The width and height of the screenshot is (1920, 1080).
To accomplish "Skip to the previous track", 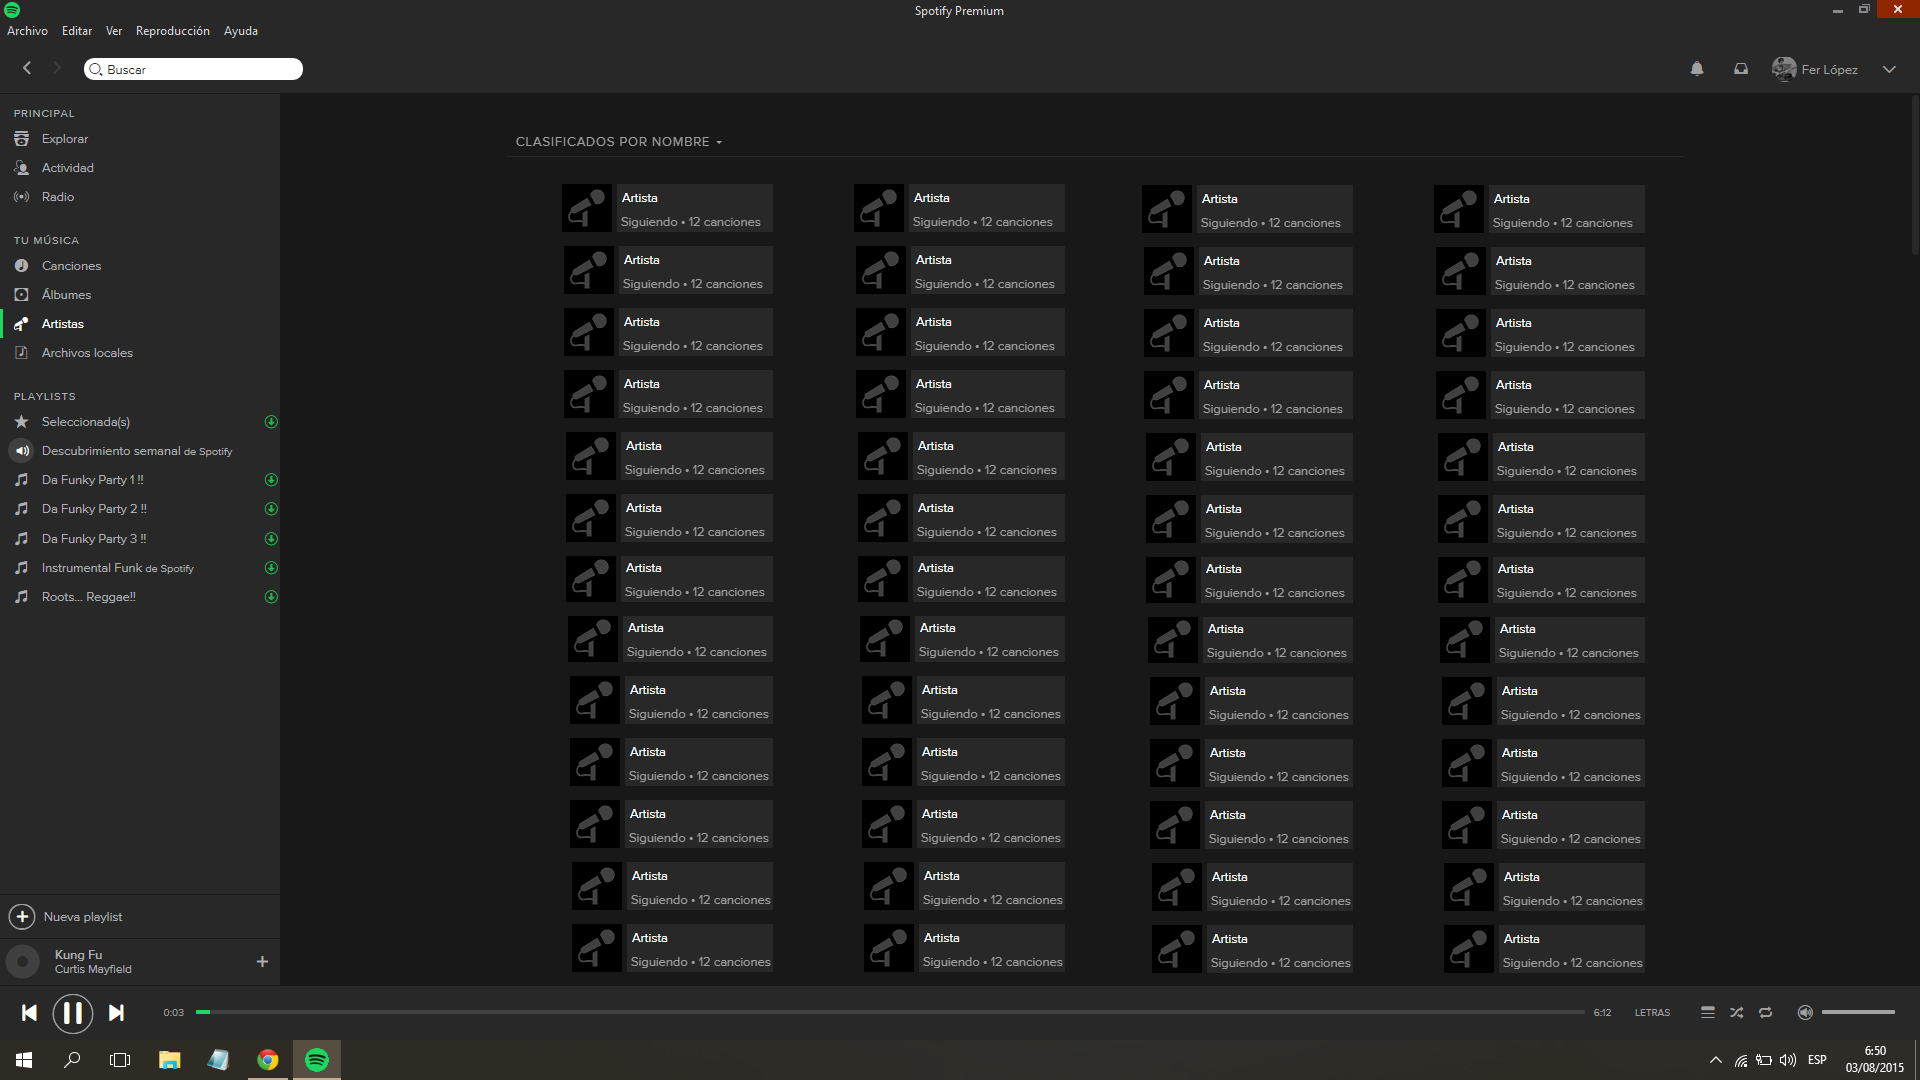I will click(29, 1013).
